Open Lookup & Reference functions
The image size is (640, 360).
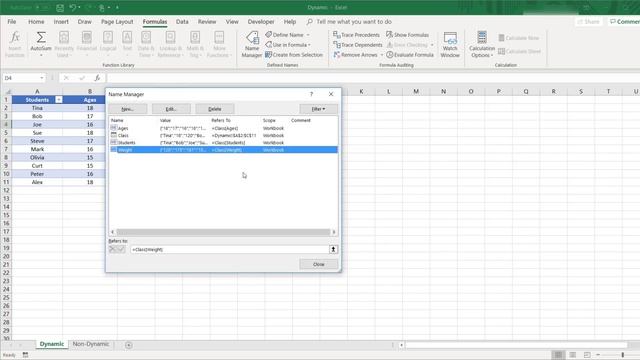170,44
